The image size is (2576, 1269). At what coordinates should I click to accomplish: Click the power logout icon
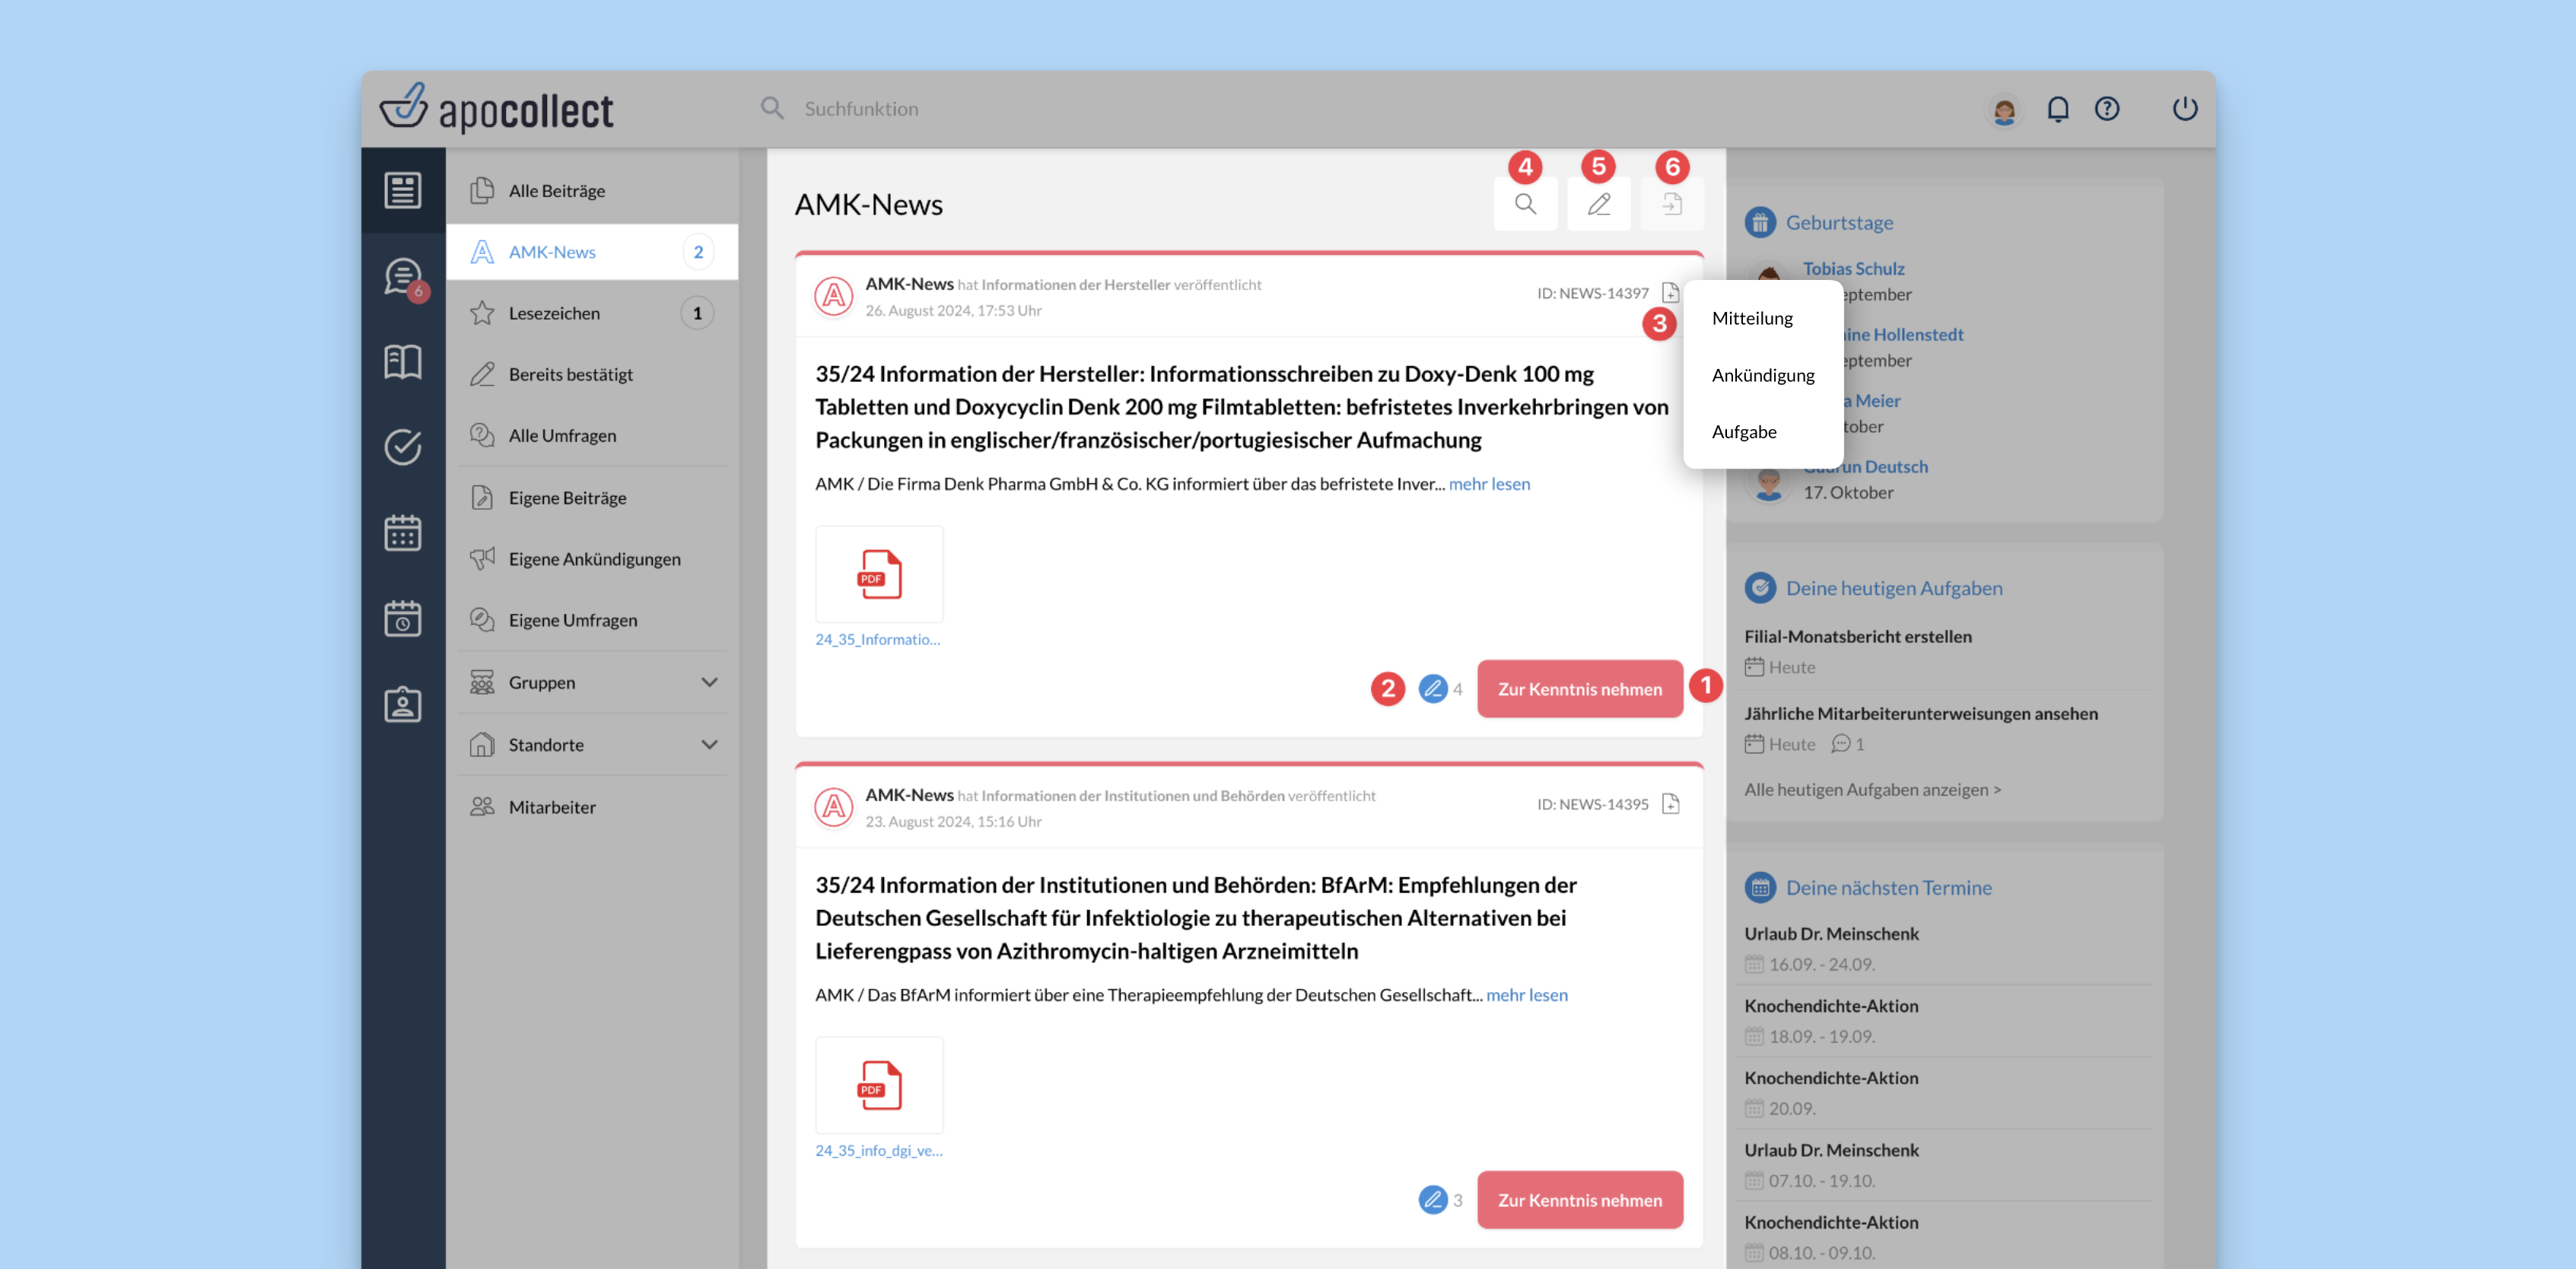[2184, 109]
